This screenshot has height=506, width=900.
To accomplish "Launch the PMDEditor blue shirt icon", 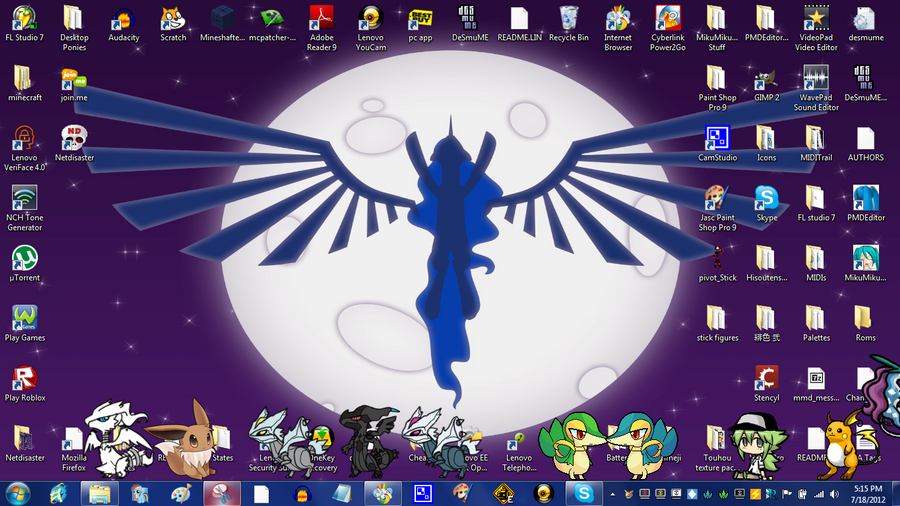I will (866, 204).
